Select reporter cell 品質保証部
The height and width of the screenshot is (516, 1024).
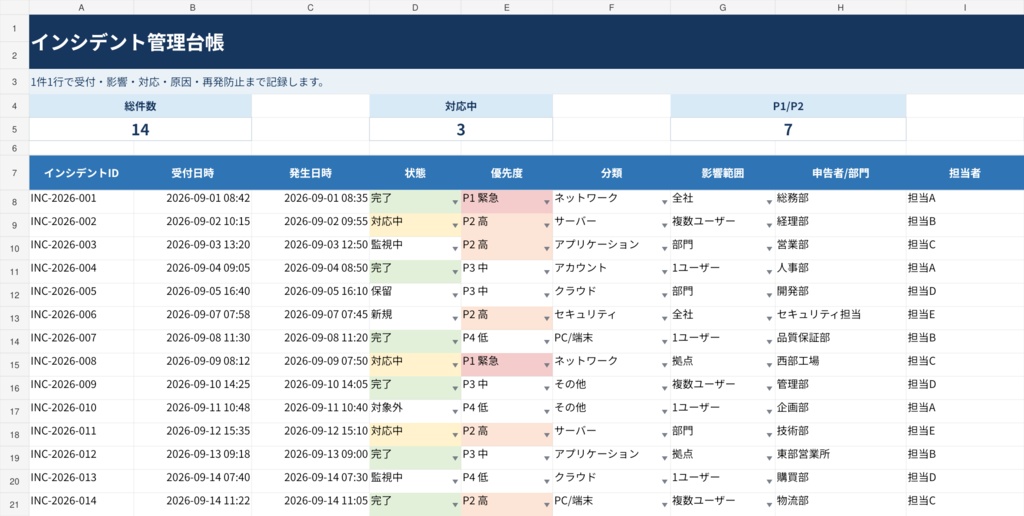(x=840, y=342)
